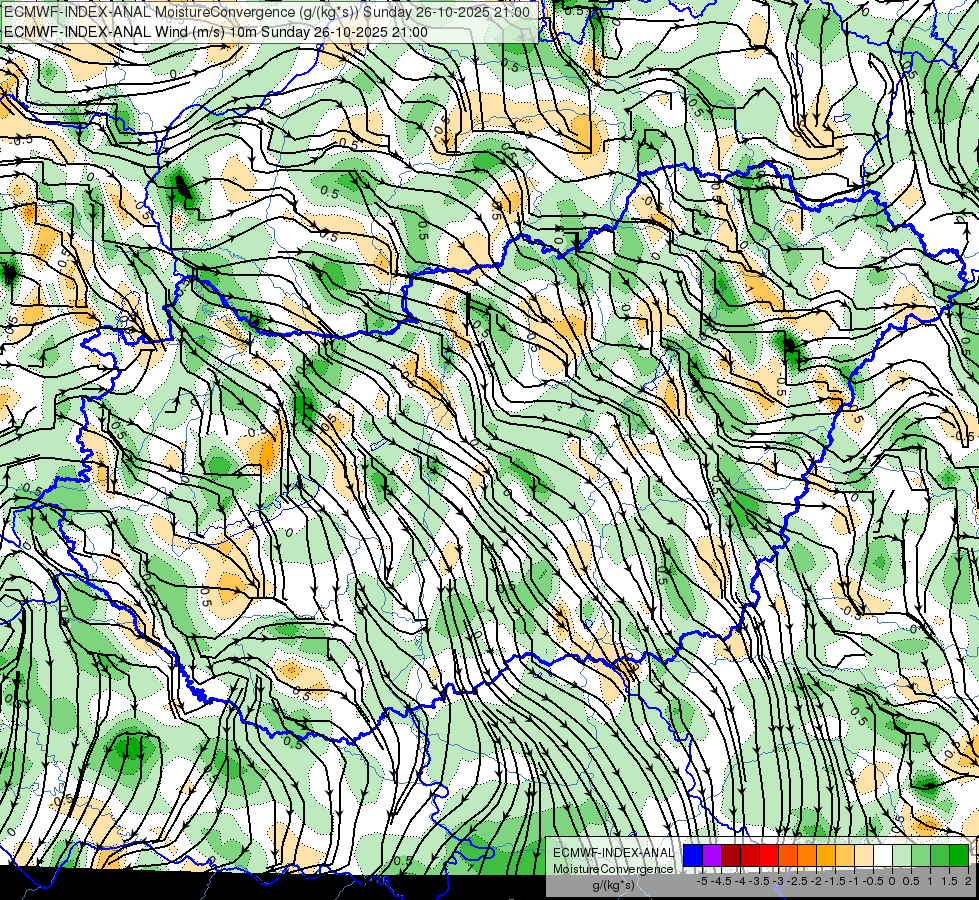Image resolution: width=979 pixels, height=900 pixels.
Task: Select the -3.5 legend tick label
Action: [x=759, y=881]
